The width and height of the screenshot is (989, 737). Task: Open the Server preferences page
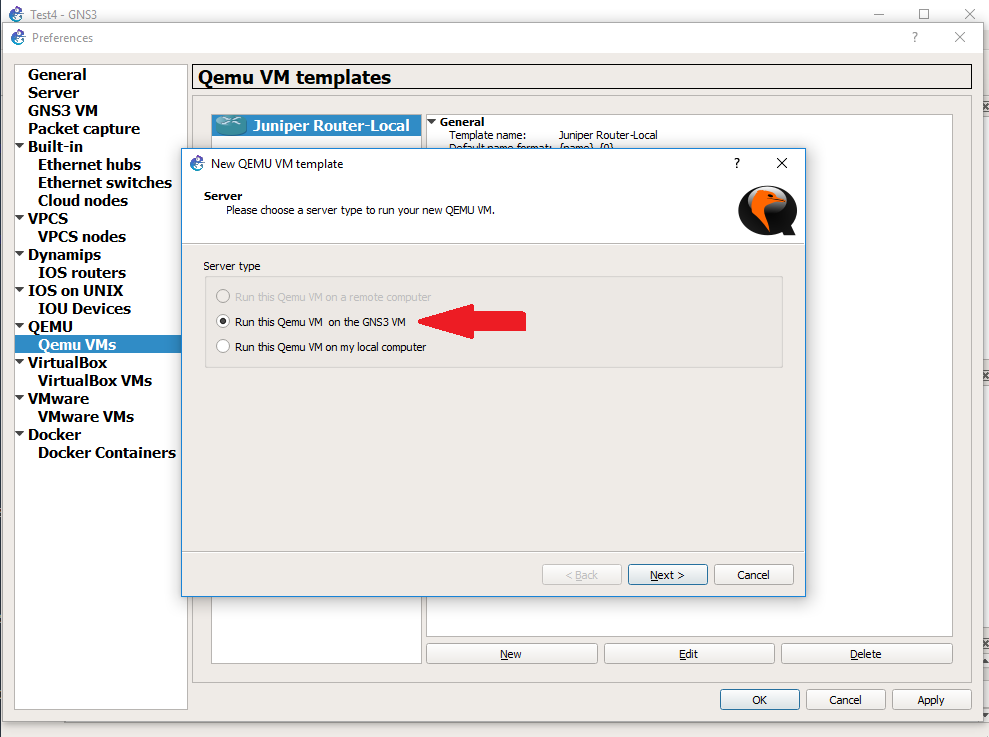tap(53, 93)
